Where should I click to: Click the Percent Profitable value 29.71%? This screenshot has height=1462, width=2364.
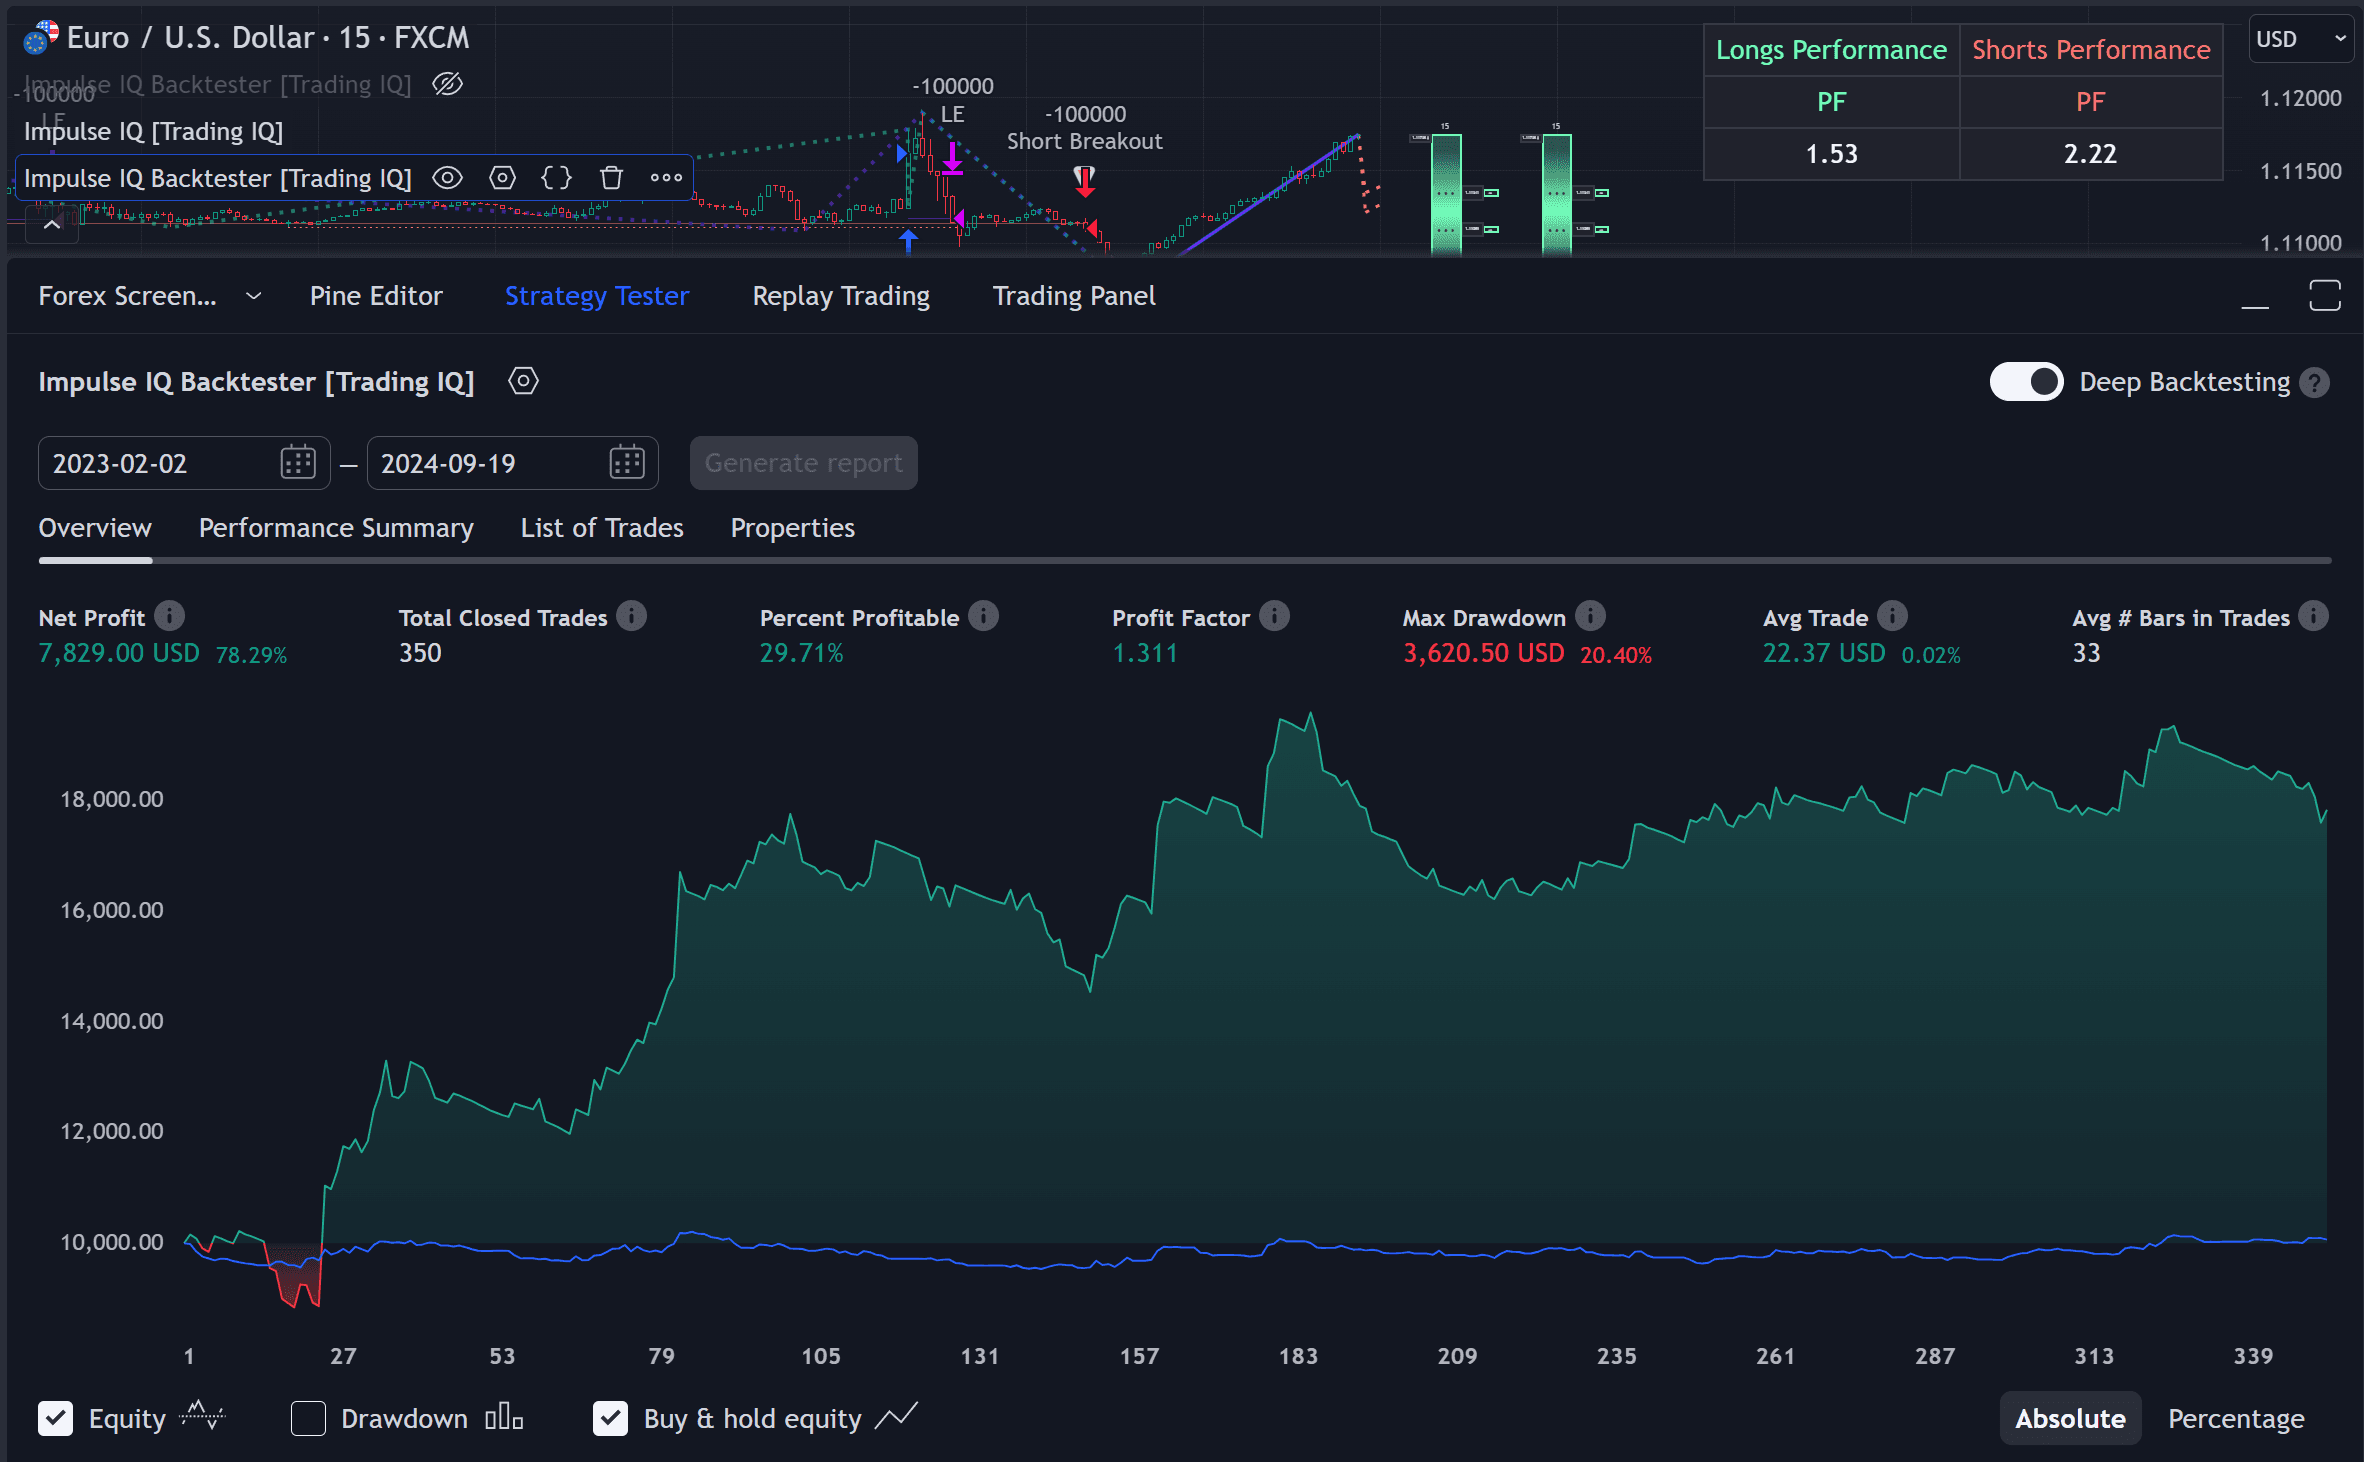[802, 653]
